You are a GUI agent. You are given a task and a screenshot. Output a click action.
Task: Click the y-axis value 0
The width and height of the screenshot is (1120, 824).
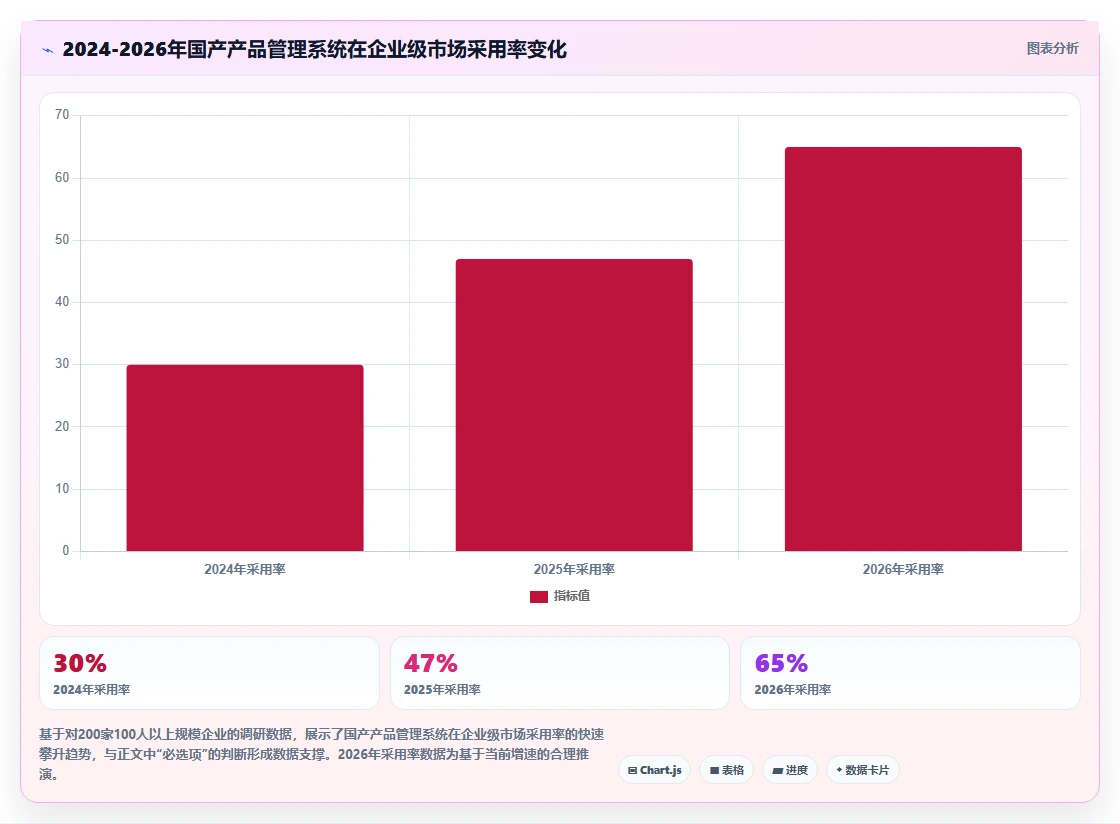66,551
